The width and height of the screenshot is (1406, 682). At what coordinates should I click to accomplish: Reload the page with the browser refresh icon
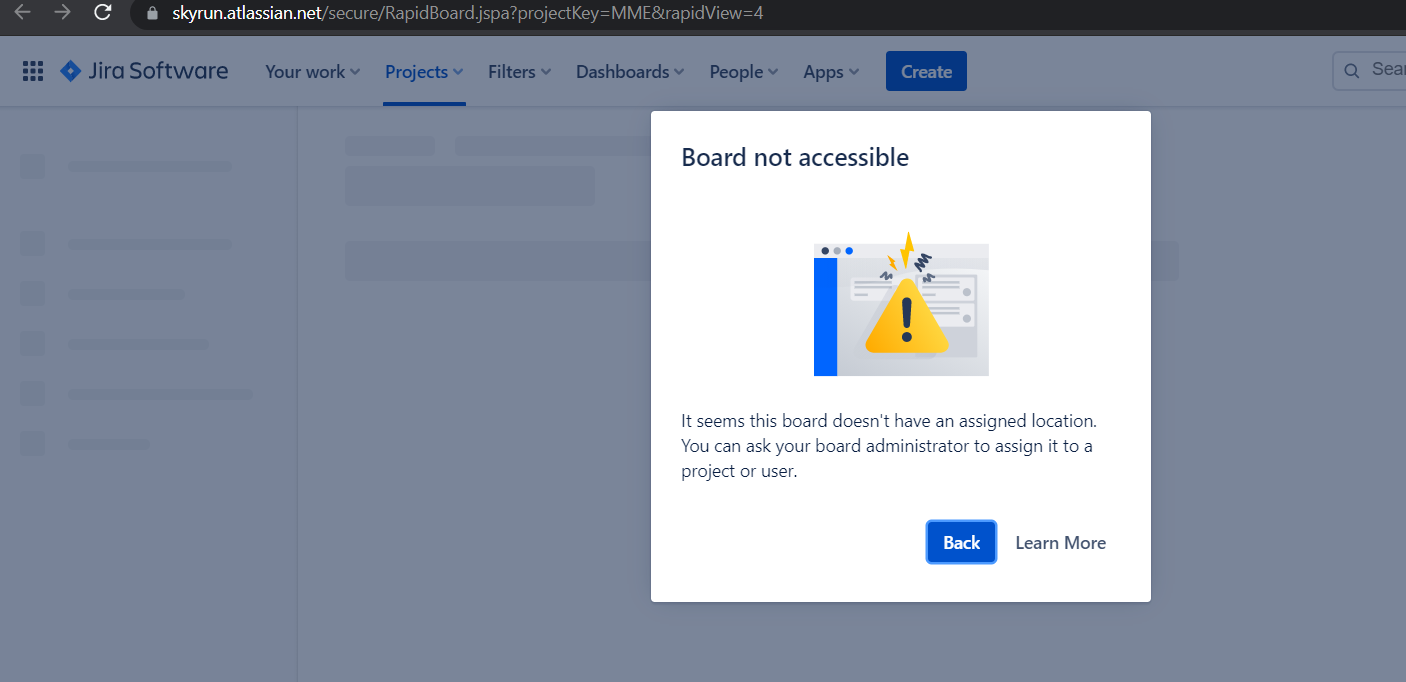point(102,13)
